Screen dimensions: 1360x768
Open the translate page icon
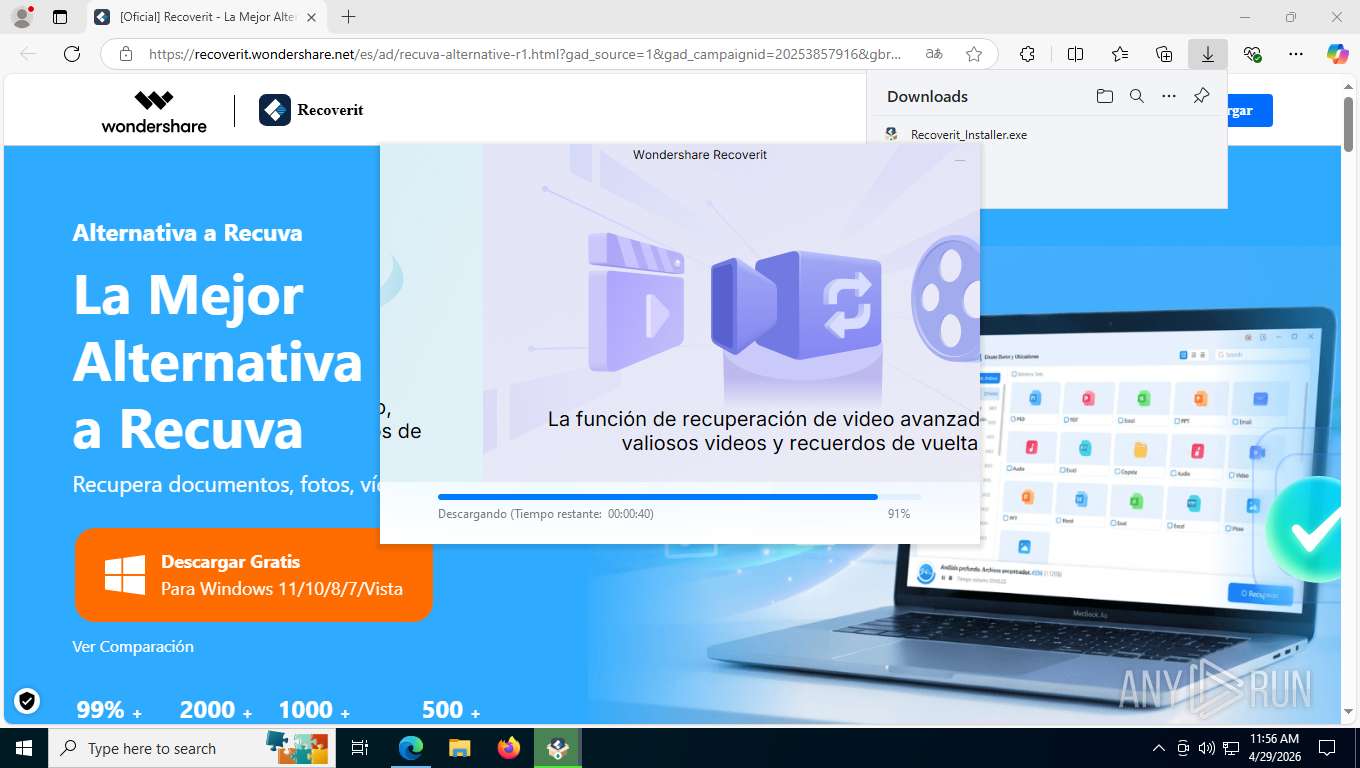[934, 54]
